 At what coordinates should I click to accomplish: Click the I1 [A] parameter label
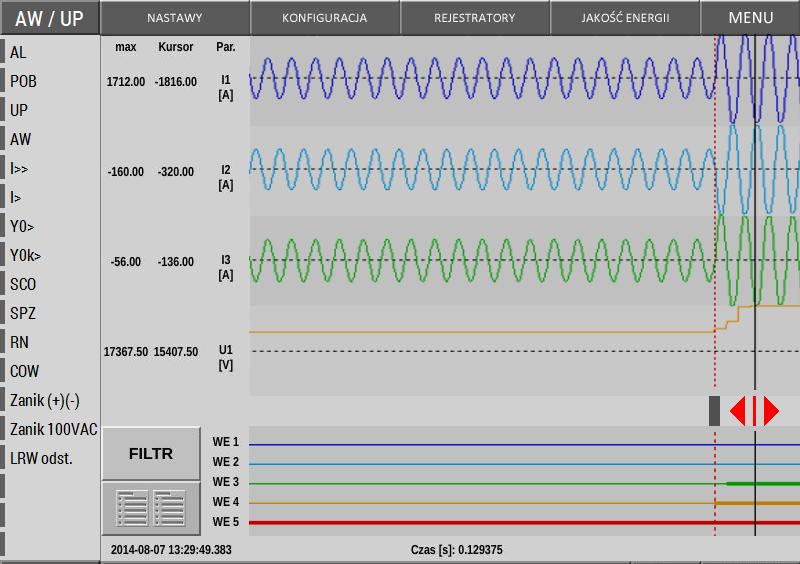pyautogui.click(x=226, y=88)
